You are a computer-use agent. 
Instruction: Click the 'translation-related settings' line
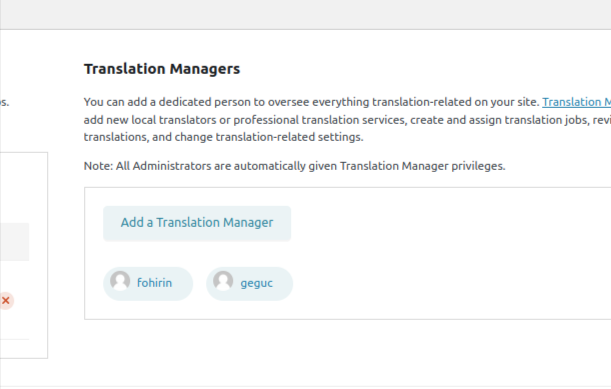(x=223, y=137)
